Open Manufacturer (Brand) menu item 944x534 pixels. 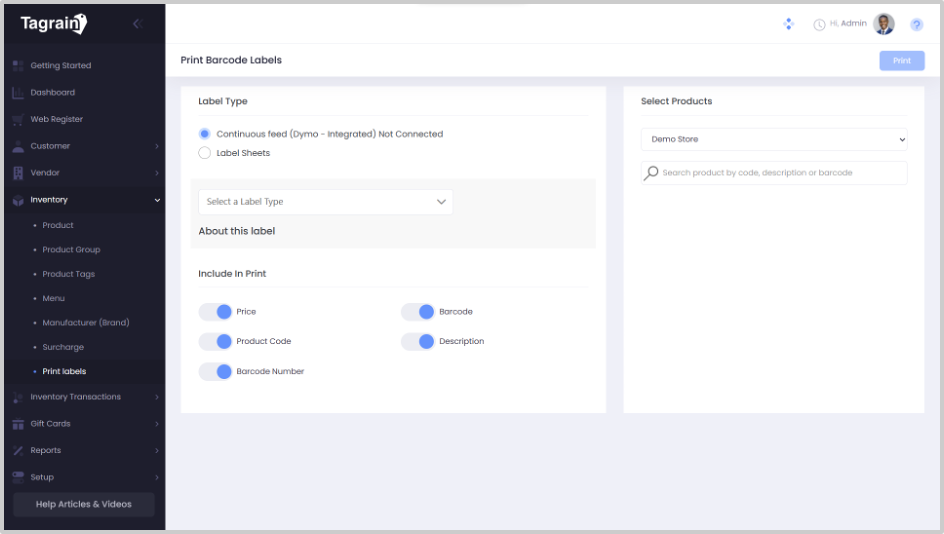pyautogui.click(x=85, y=323)
